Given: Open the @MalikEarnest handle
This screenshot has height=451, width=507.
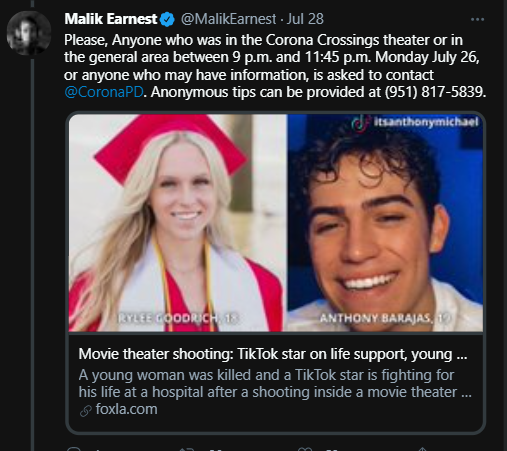Looking at the screenshot, I should (228, 19).
